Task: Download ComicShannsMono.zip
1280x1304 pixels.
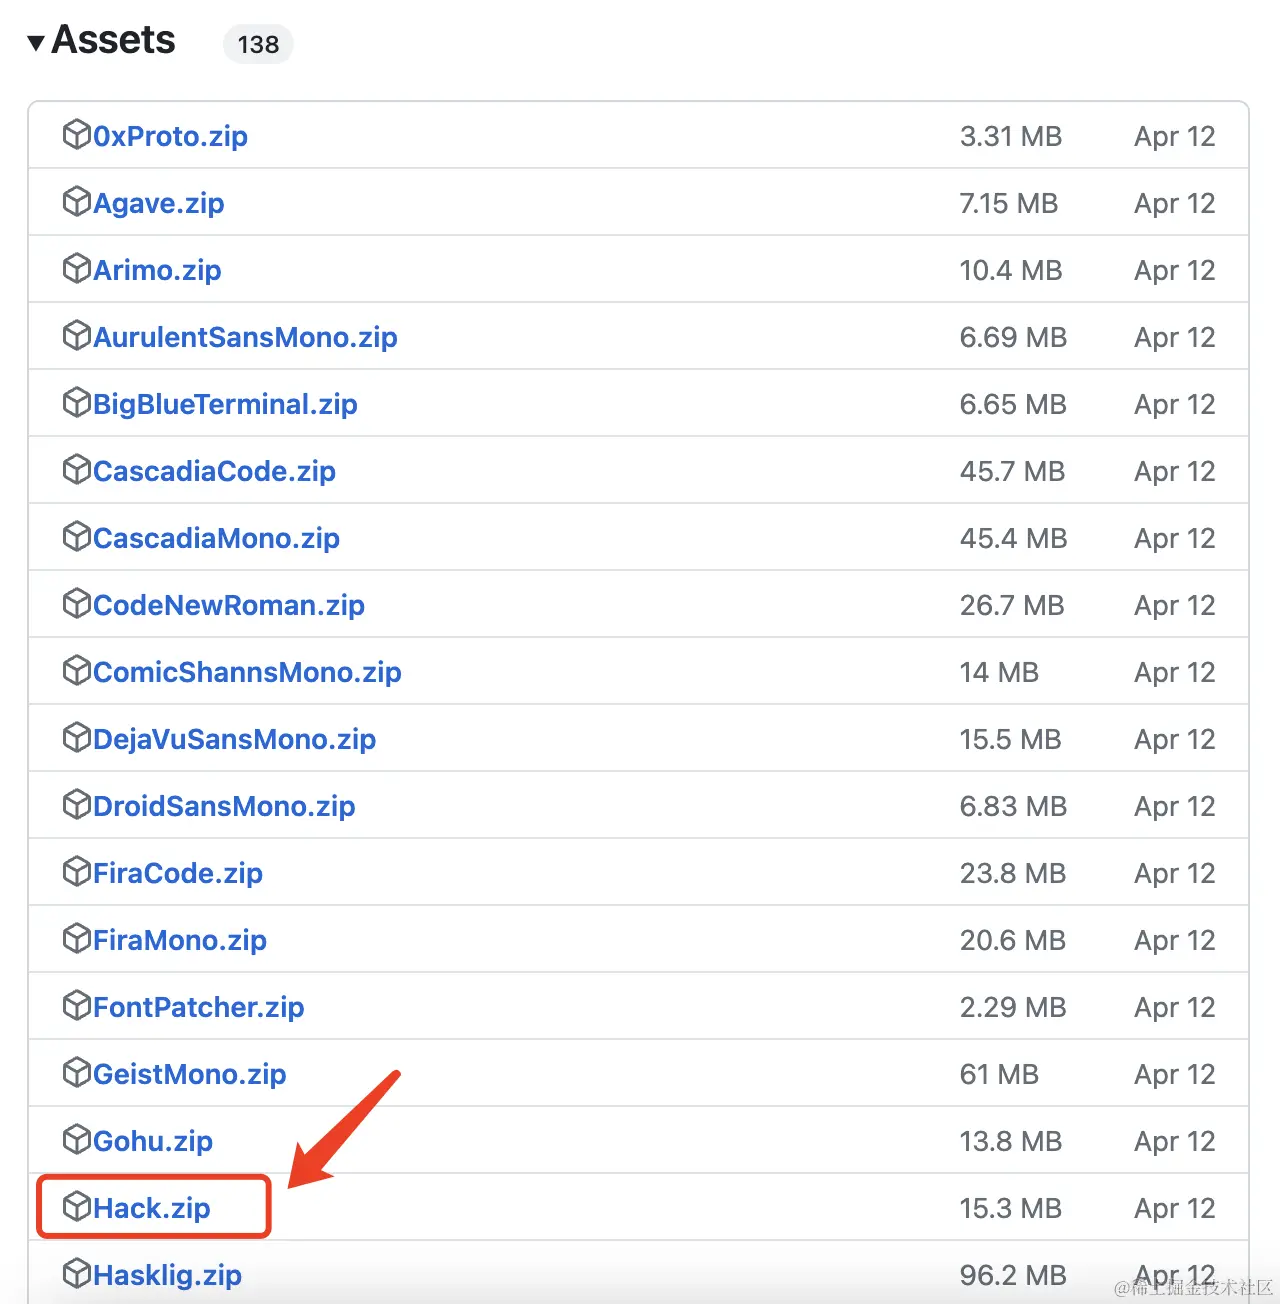Action: point(247,672)
